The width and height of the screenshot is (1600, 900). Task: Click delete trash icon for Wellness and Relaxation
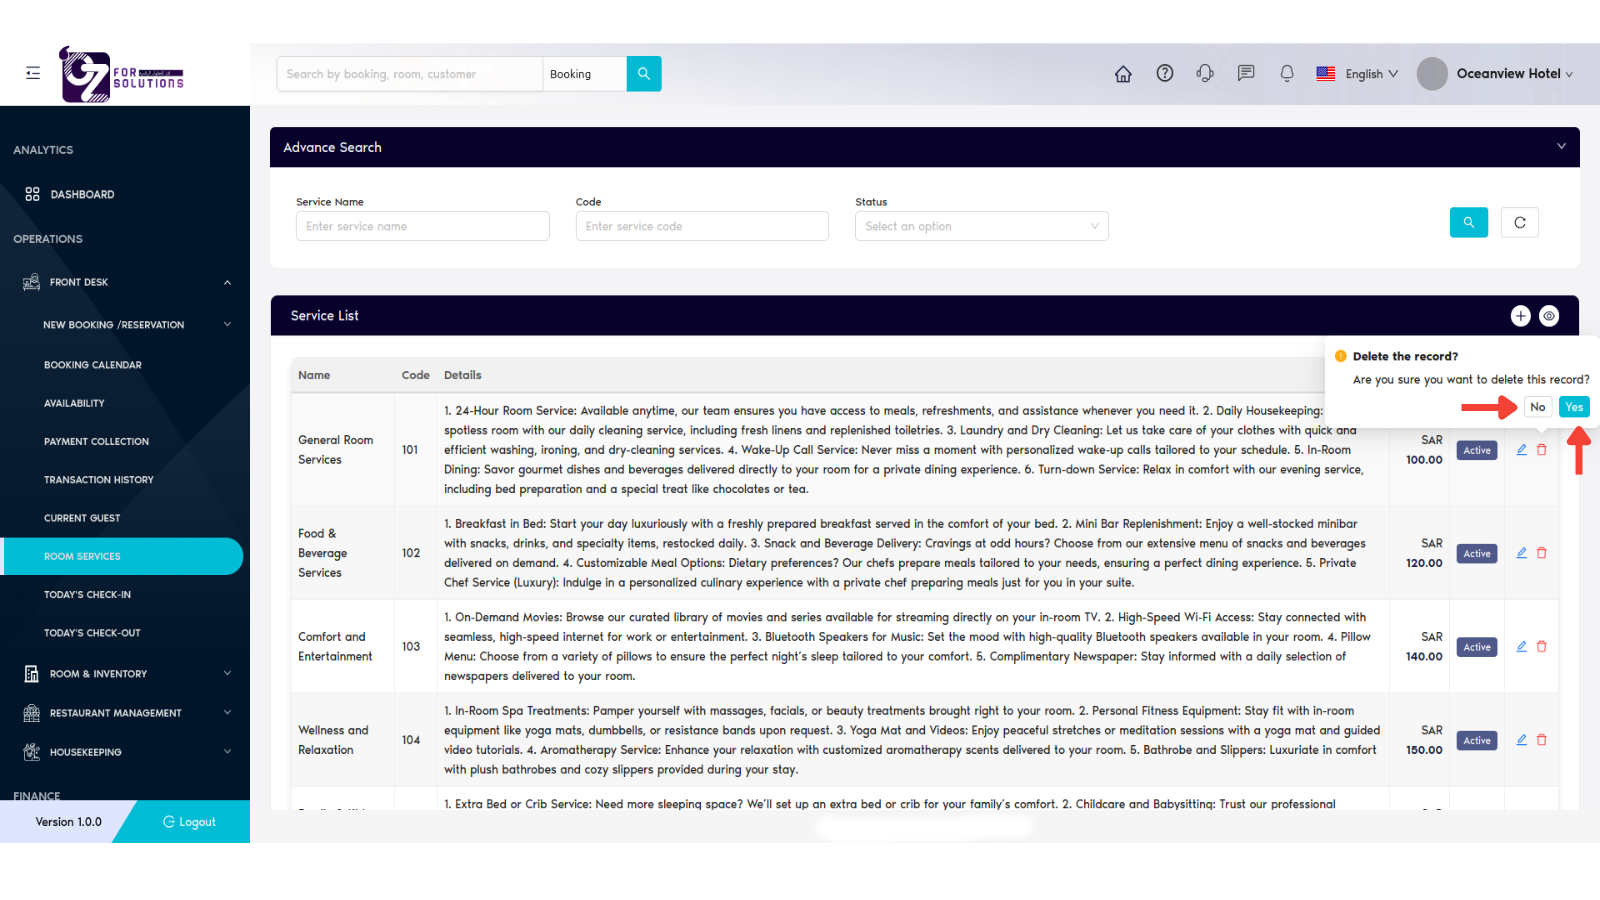(x=1542, y=740)
